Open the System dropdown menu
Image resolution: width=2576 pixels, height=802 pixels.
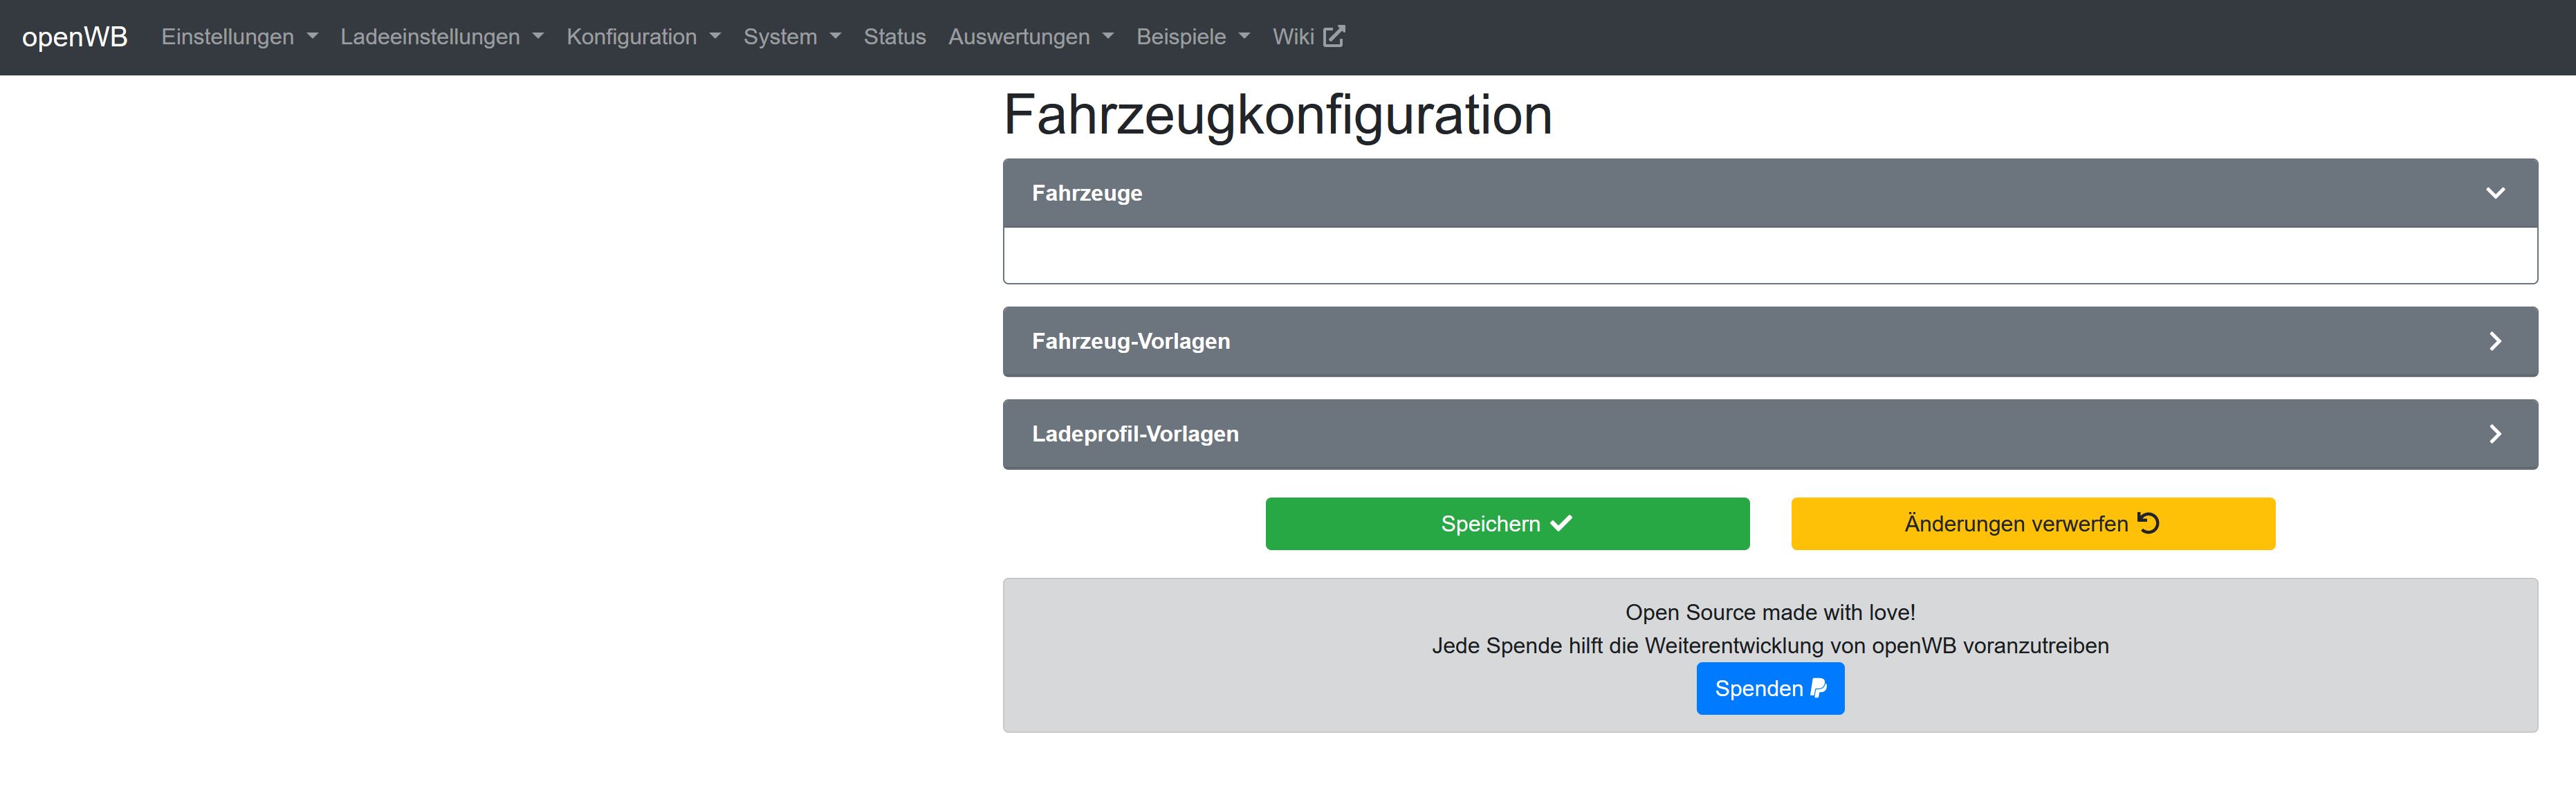coord(791,37)
